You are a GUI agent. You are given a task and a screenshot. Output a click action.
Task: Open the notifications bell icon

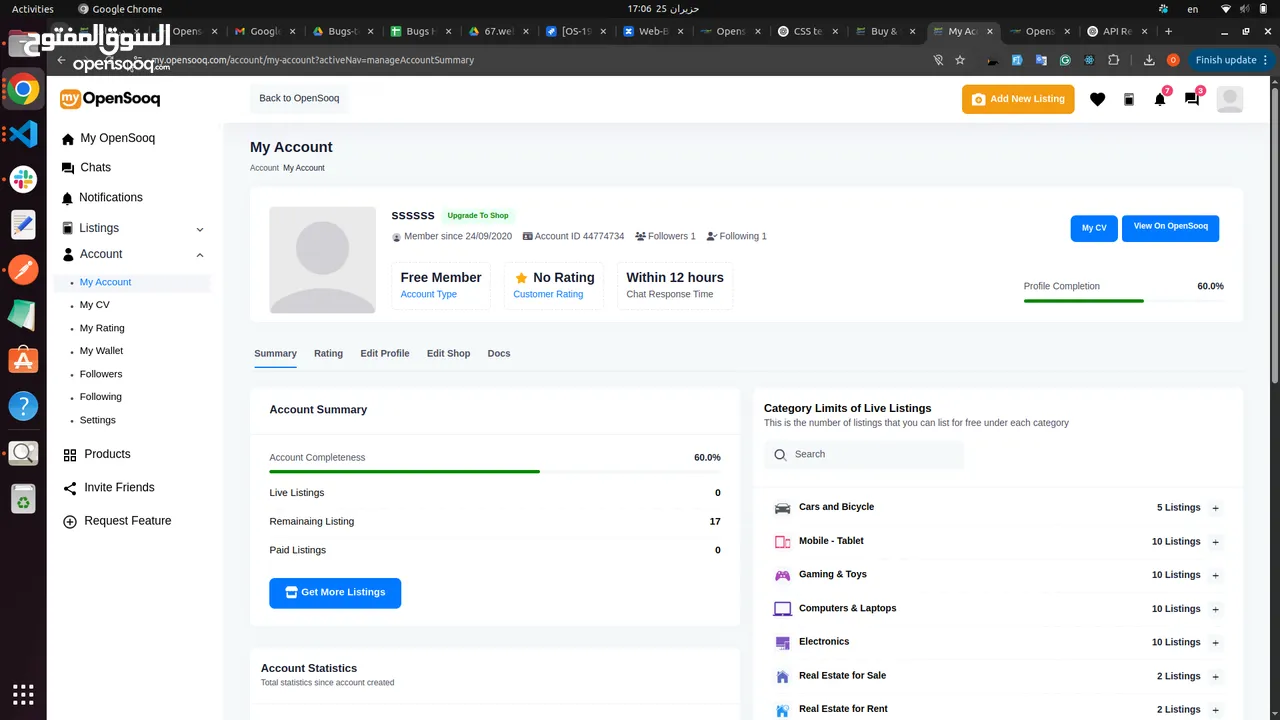click(x=1160, y=99)
